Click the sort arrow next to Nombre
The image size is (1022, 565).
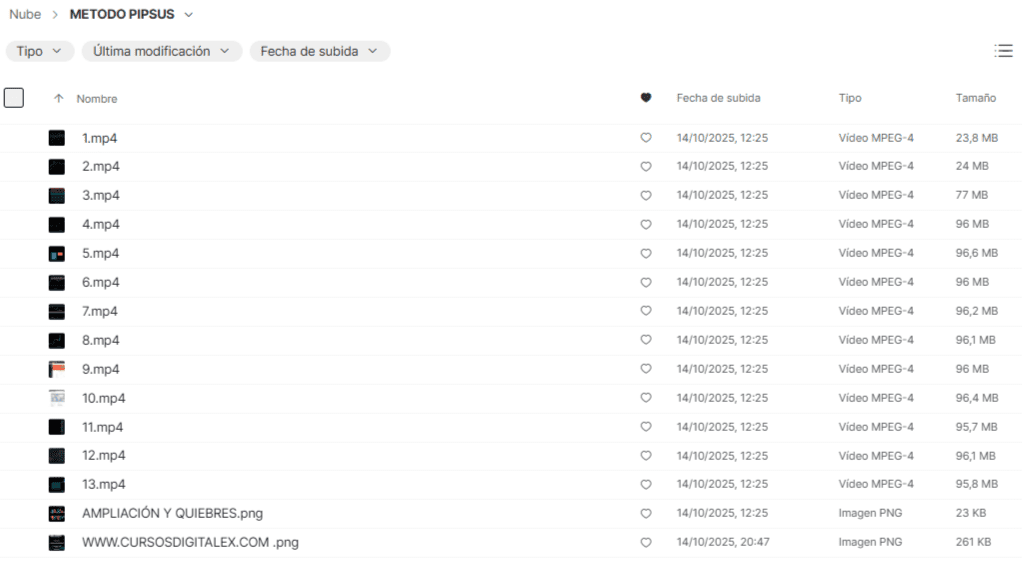click(x=59, y=99)
